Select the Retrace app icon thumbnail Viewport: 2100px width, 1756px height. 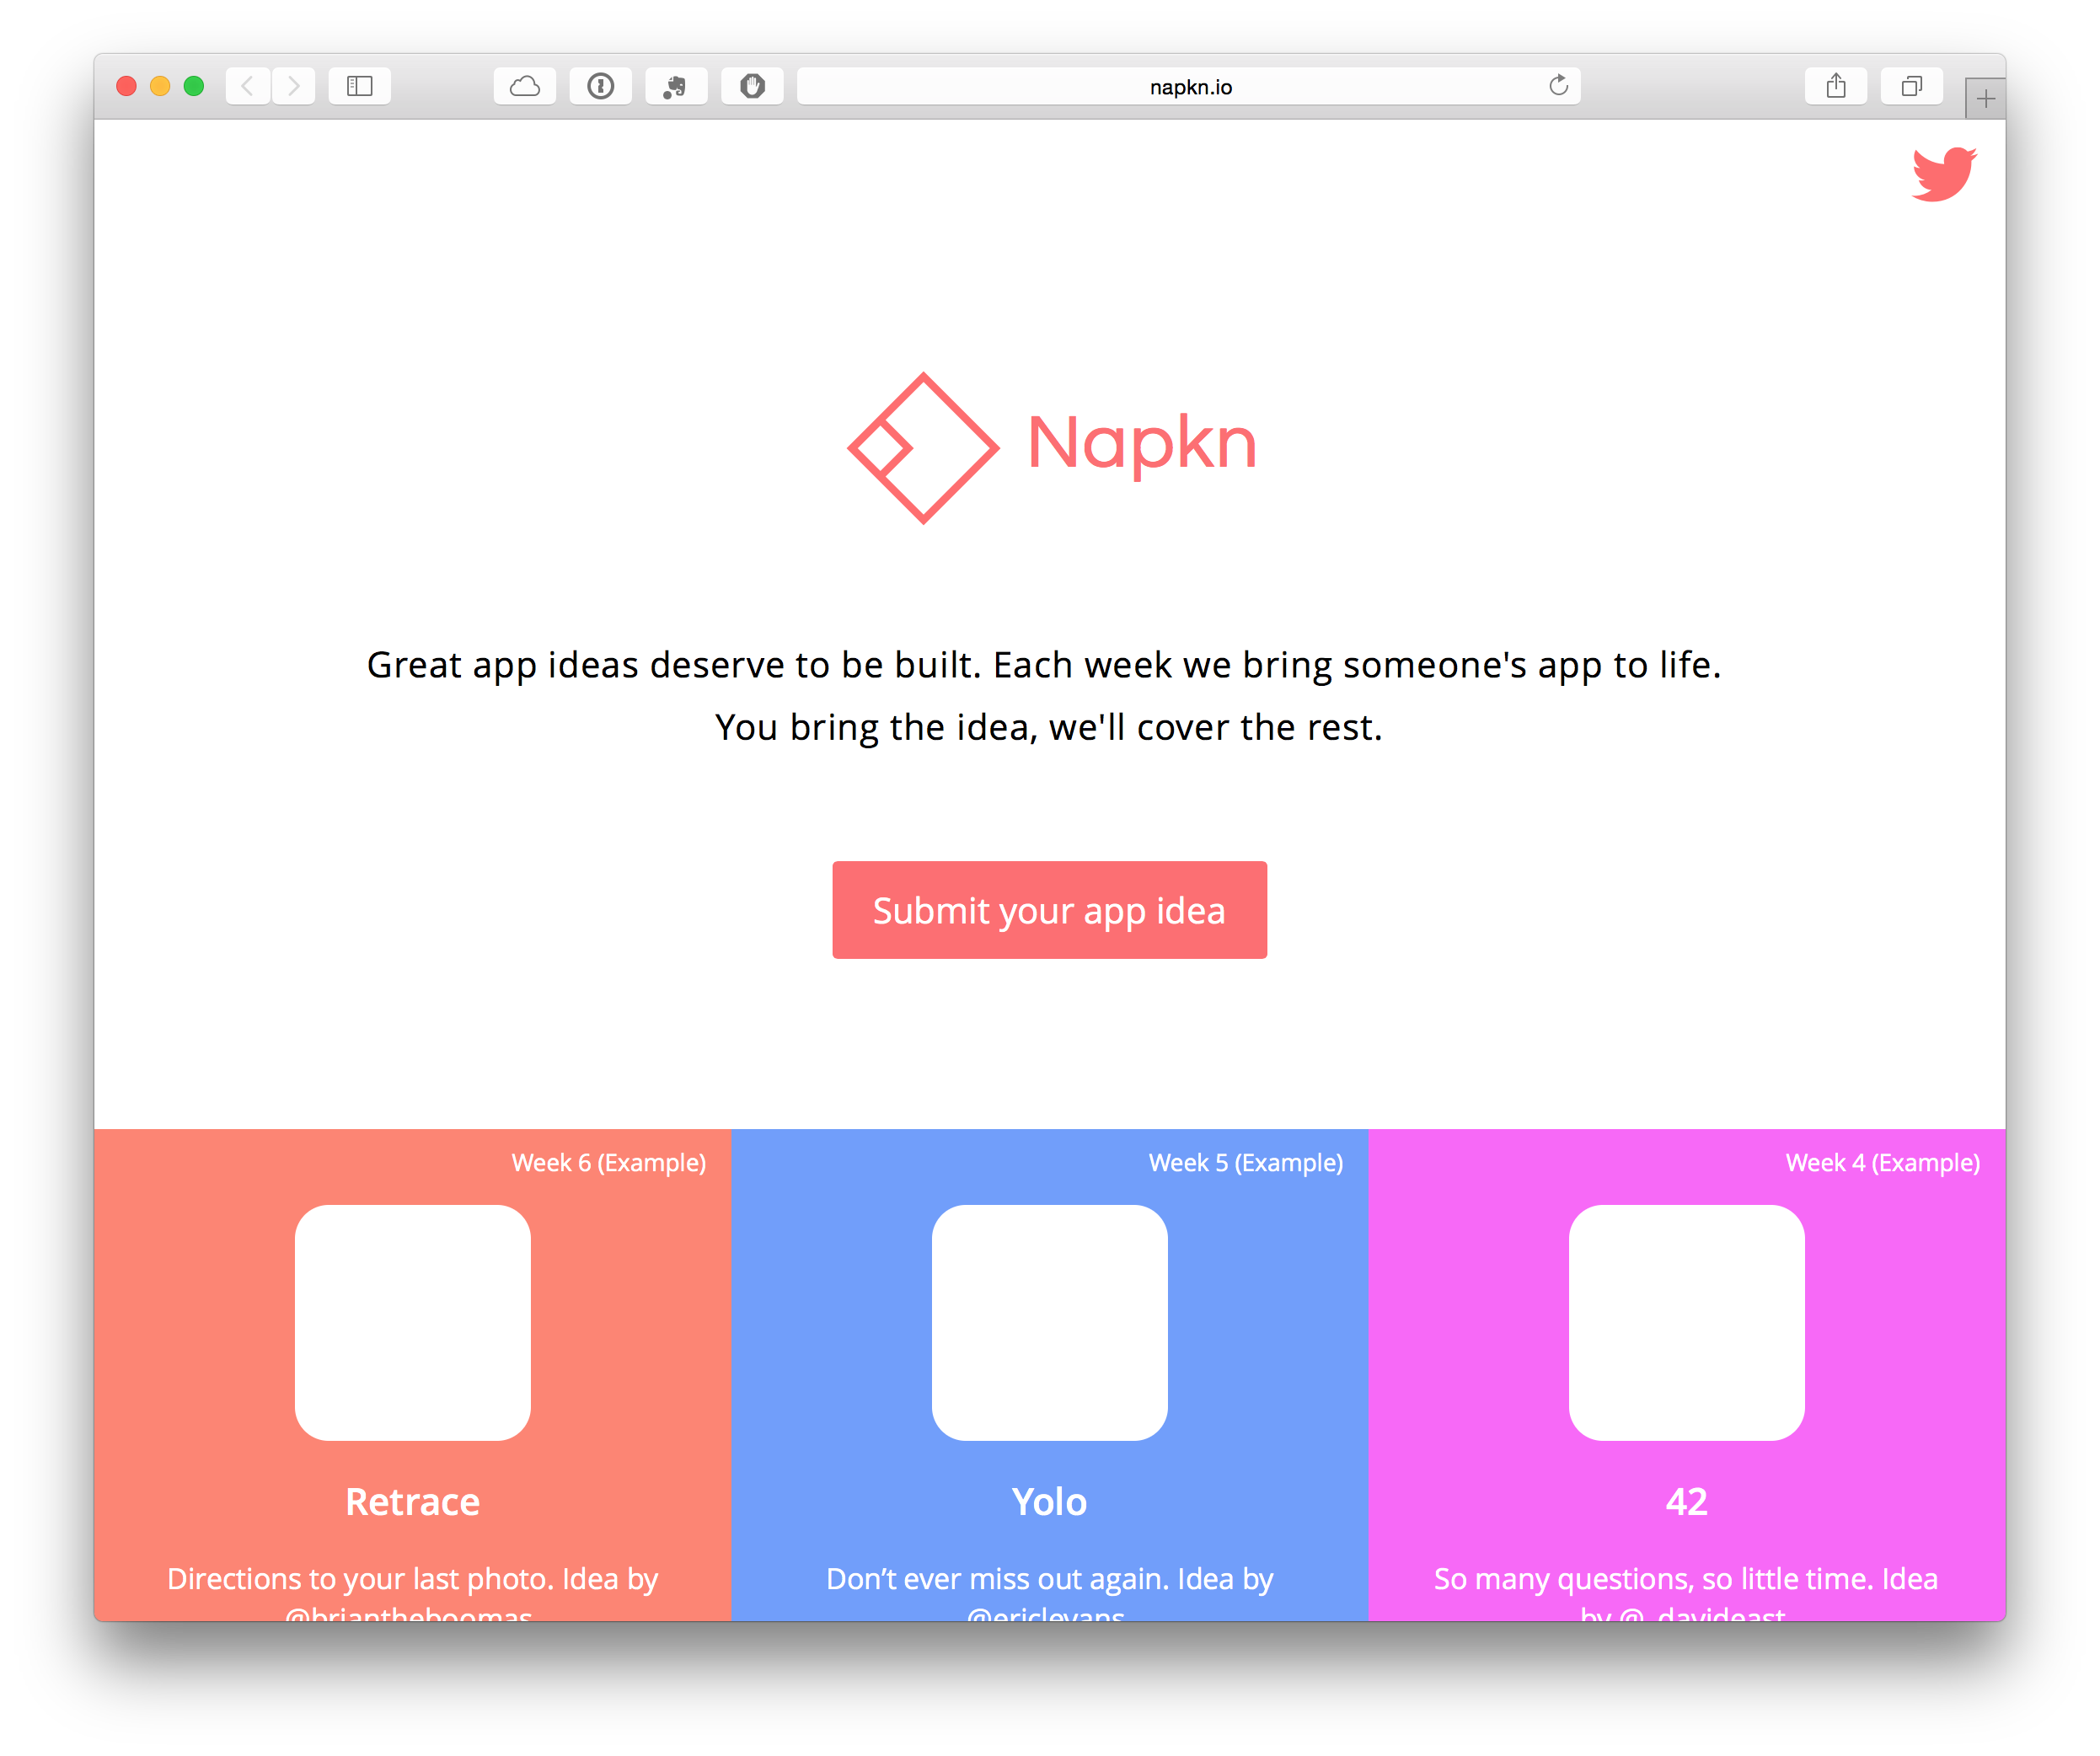(x=412, y=1322)
